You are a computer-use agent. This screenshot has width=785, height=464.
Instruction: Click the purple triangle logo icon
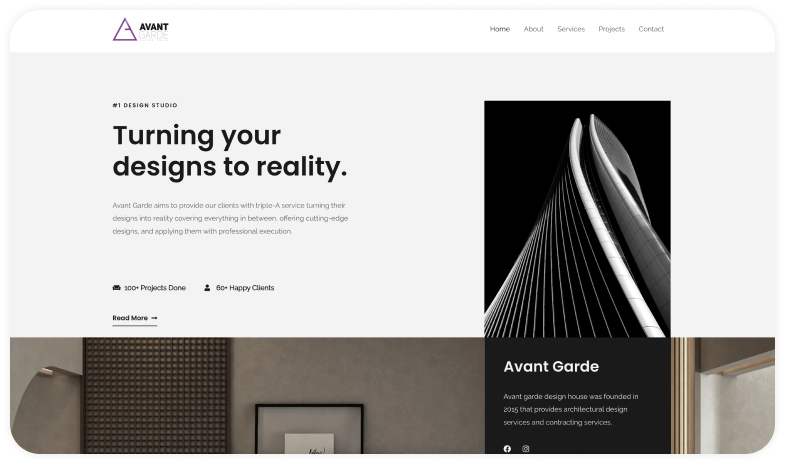point(124,30)
